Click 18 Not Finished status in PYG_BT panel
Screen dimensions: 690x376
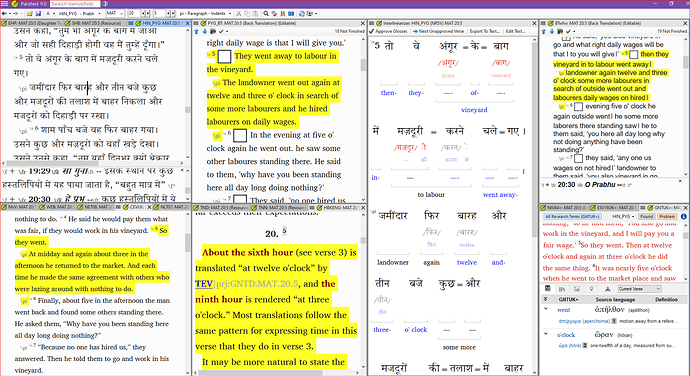349,31
